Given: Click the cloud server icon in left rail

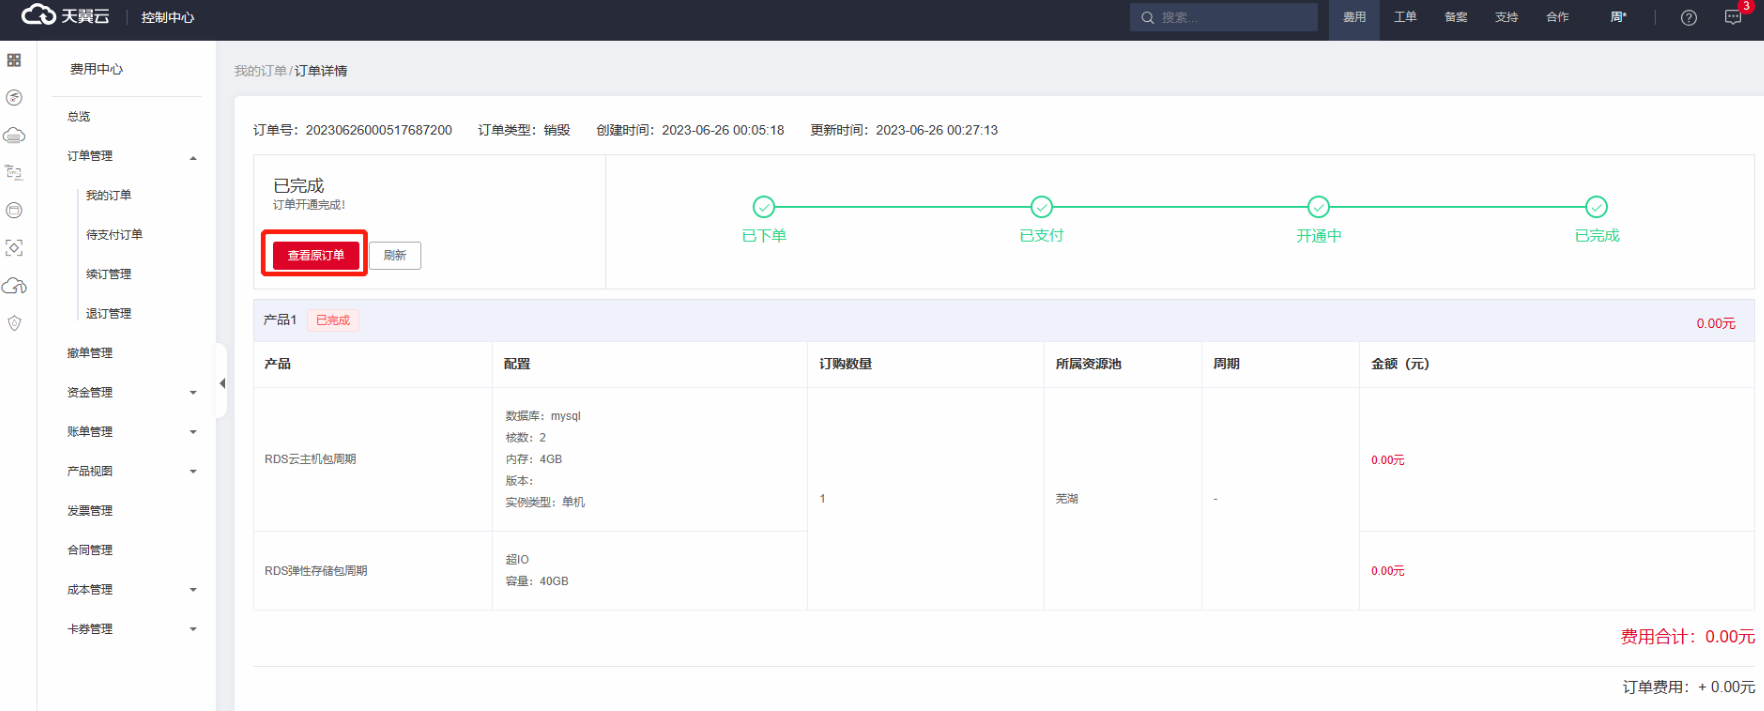Looking at the screenshot, I should pos(14,135).
